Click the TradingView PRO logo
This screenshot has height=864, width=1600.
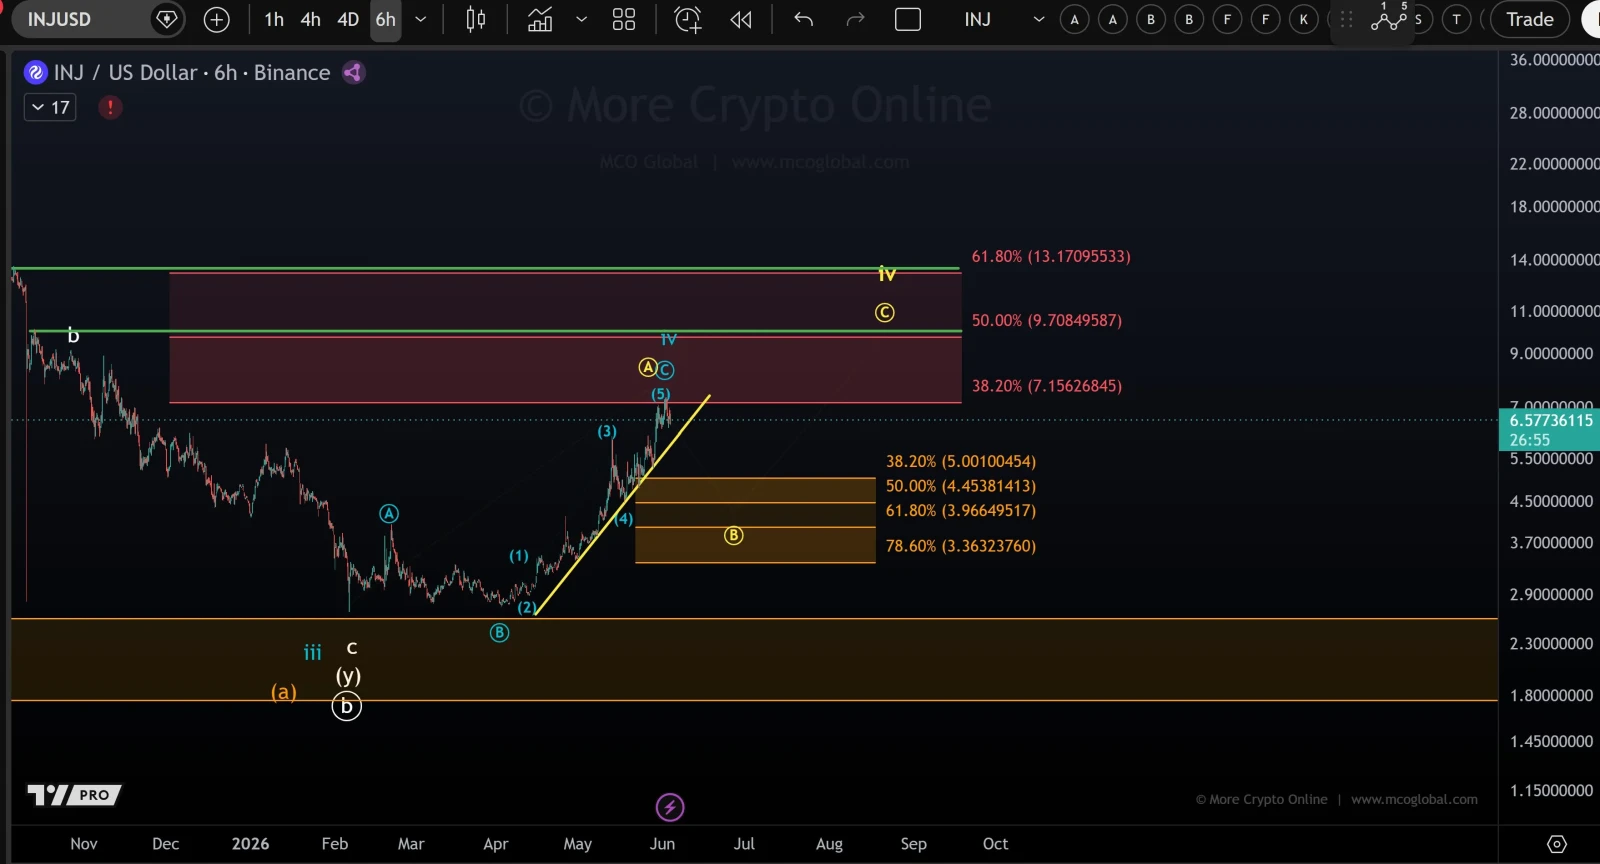click(x=74, y=795)
